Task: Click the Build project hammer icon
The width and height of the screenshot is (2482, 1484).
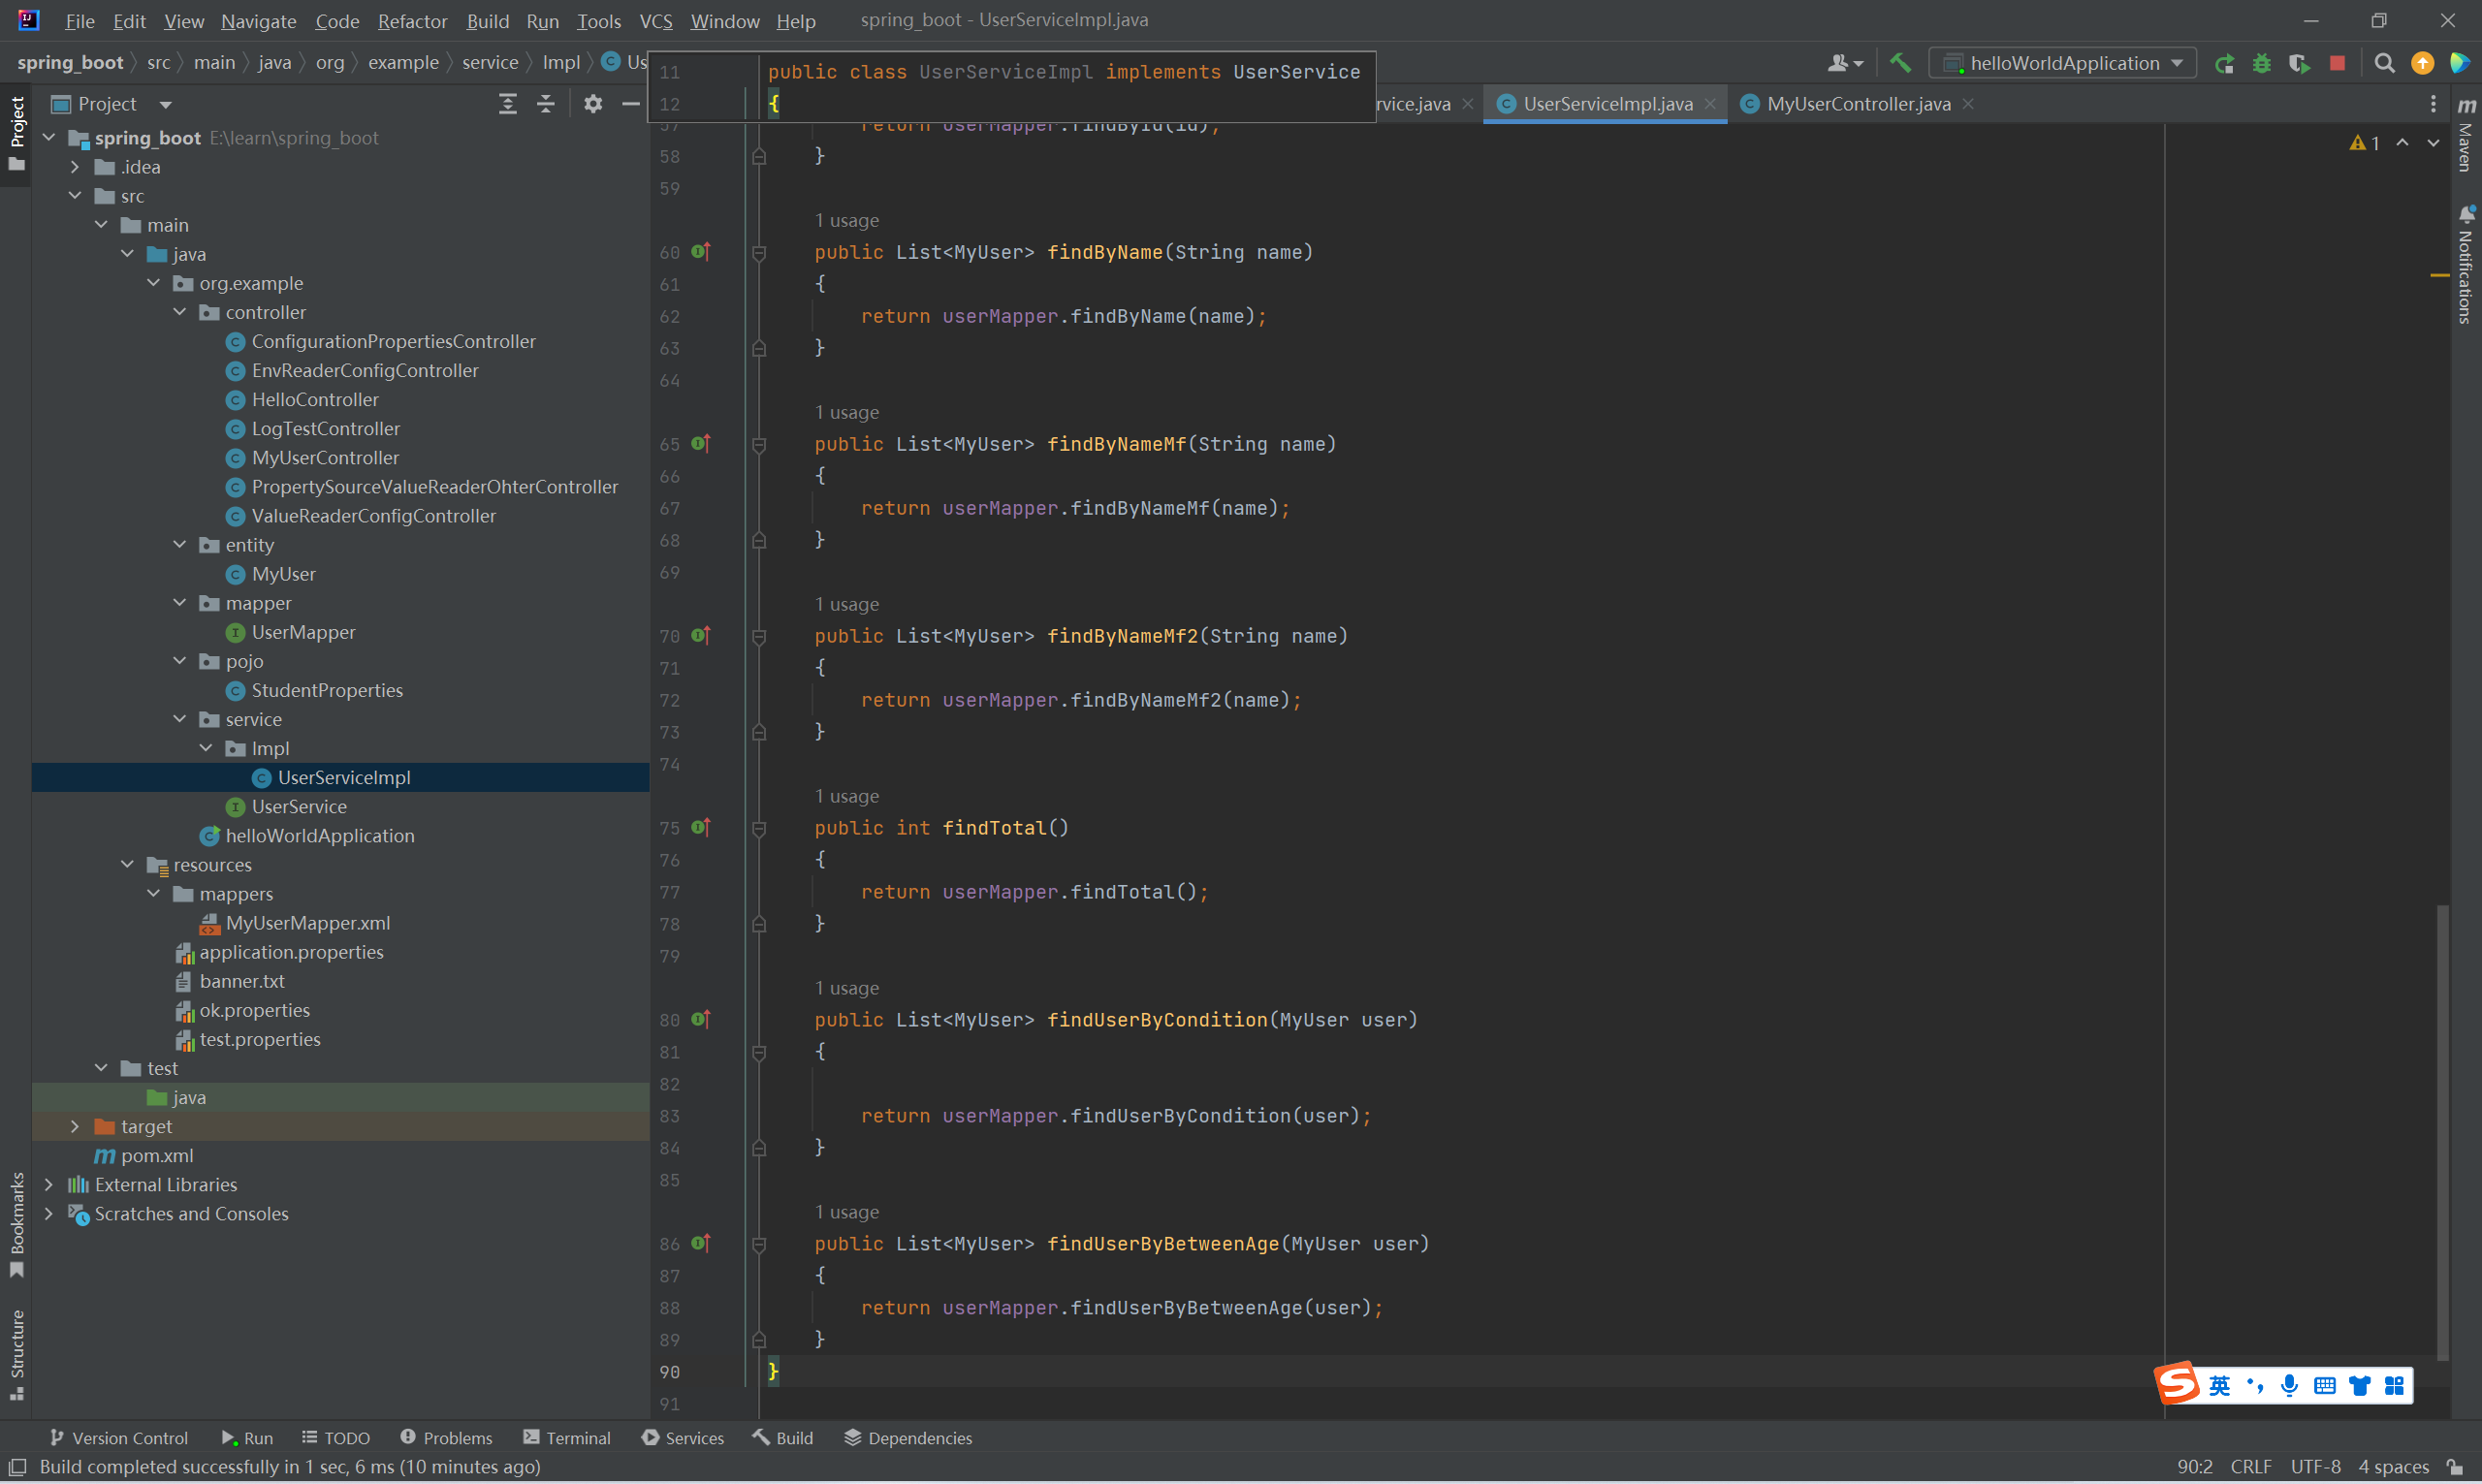Action: [x=1900, y=63]
